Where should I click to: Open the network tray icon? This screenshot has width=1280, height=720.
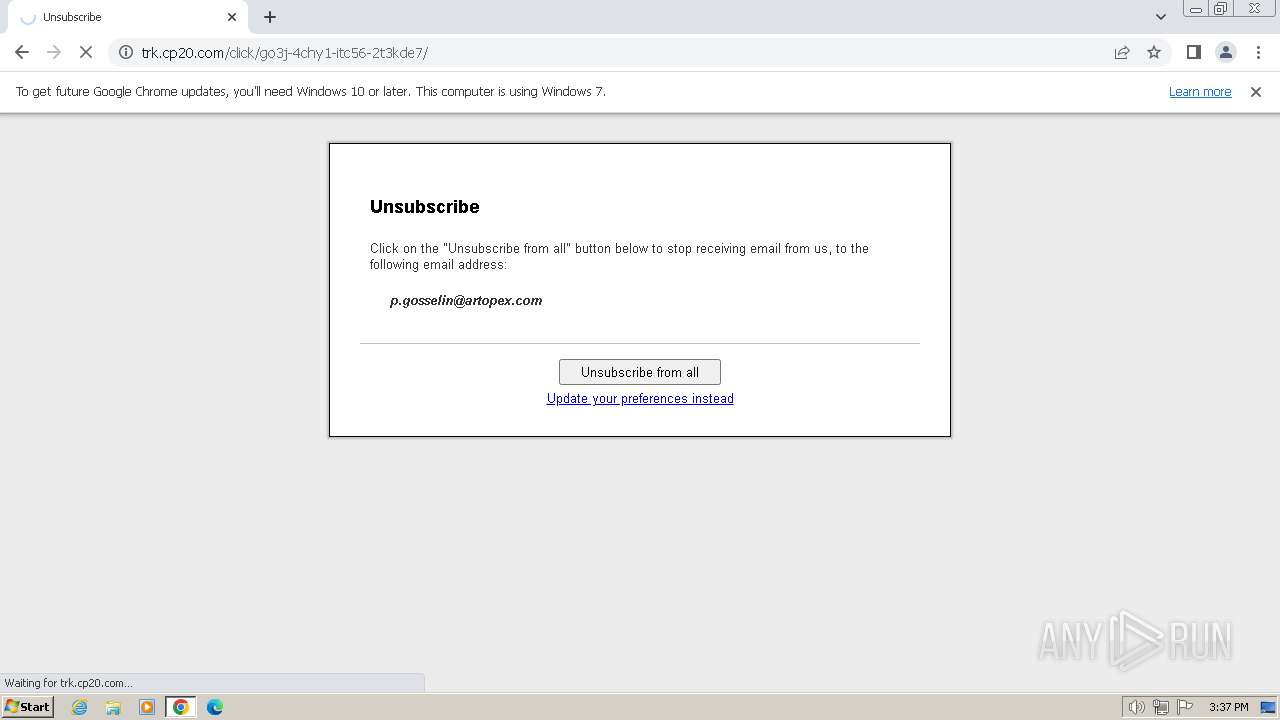(x=1161, y=707)
